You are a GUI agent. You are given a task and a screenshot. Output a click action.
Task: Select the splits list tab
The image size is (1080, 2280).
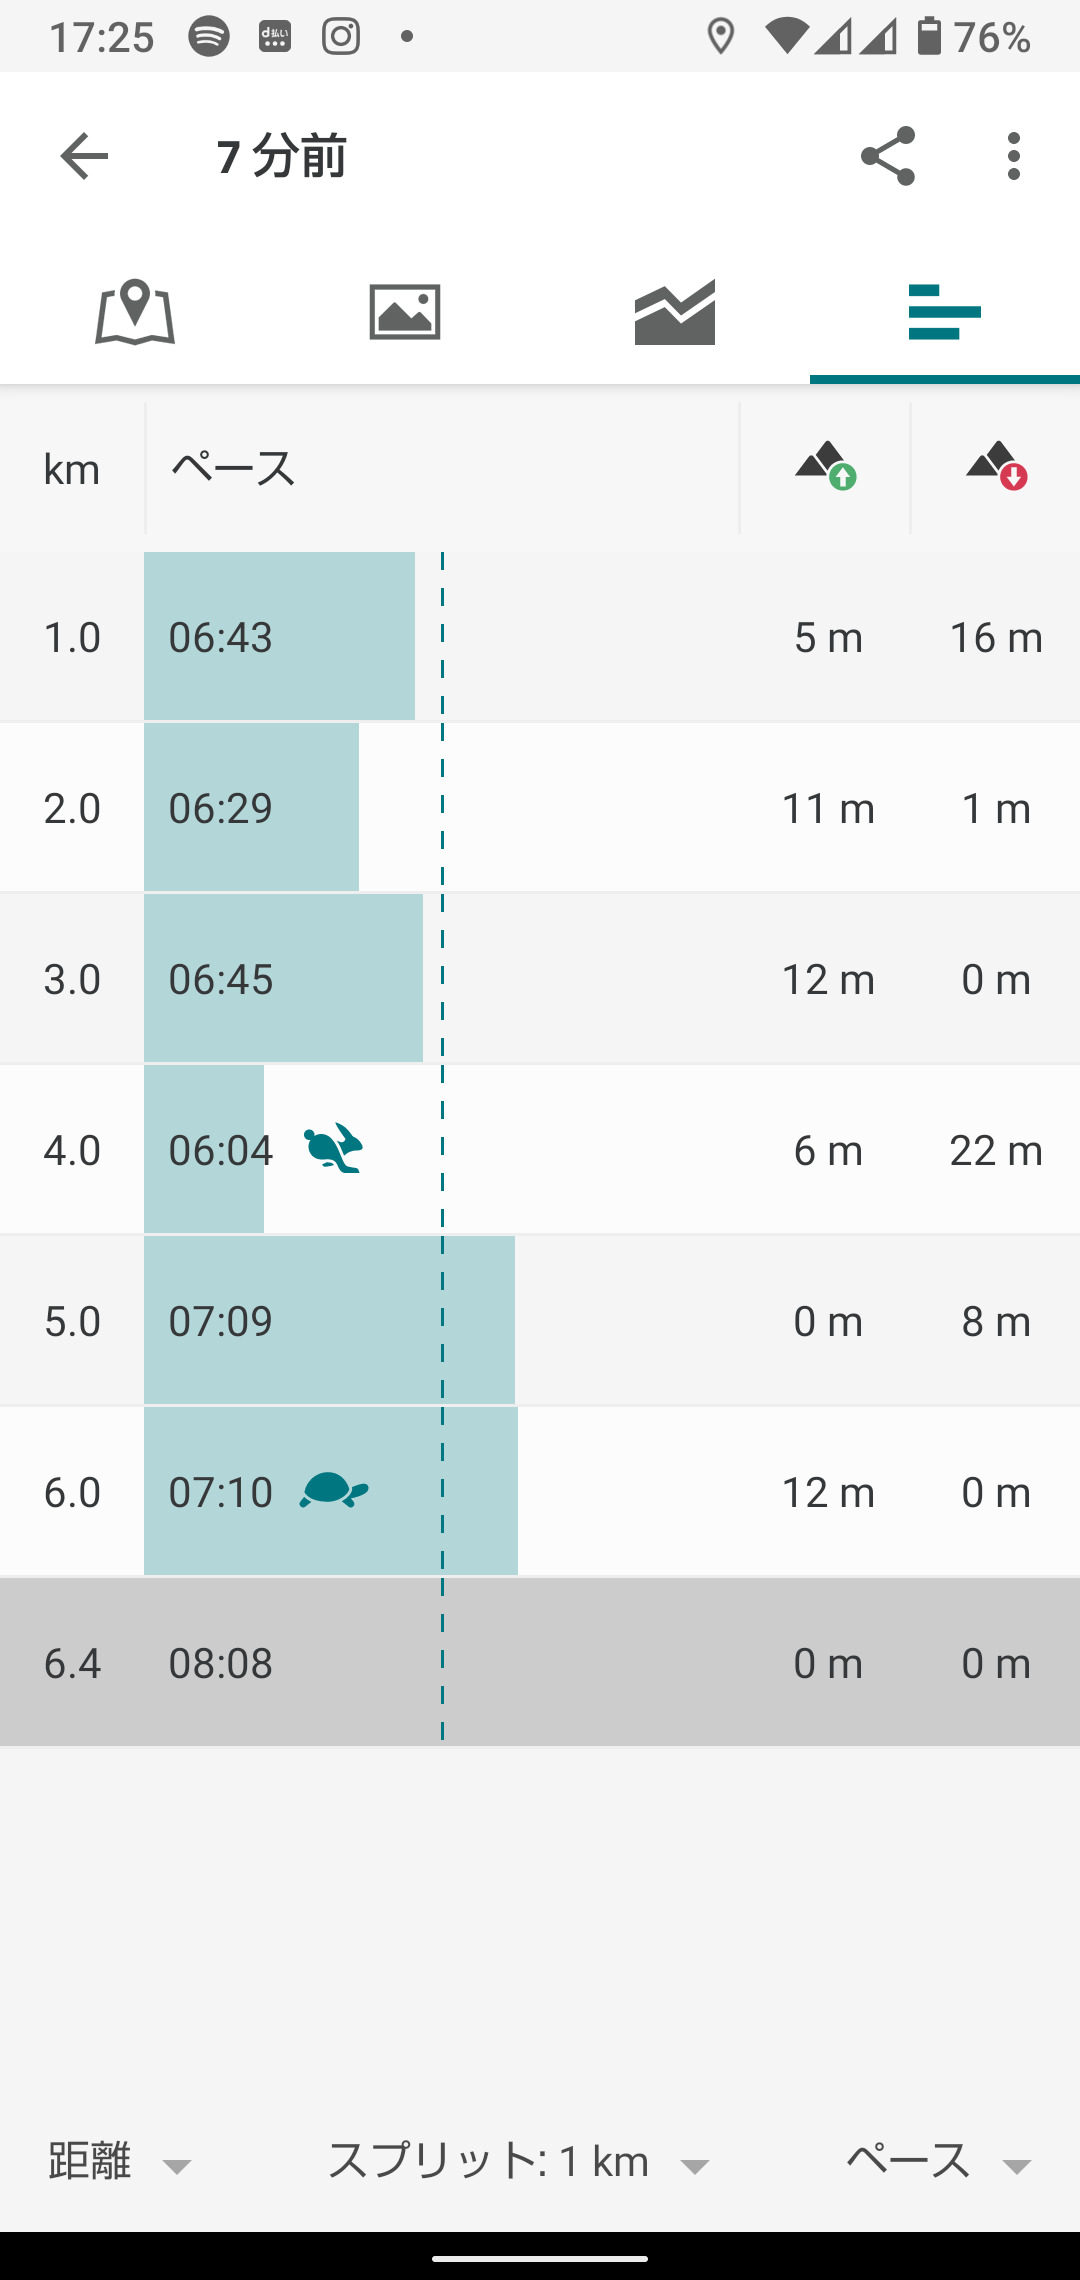point(945,312)
